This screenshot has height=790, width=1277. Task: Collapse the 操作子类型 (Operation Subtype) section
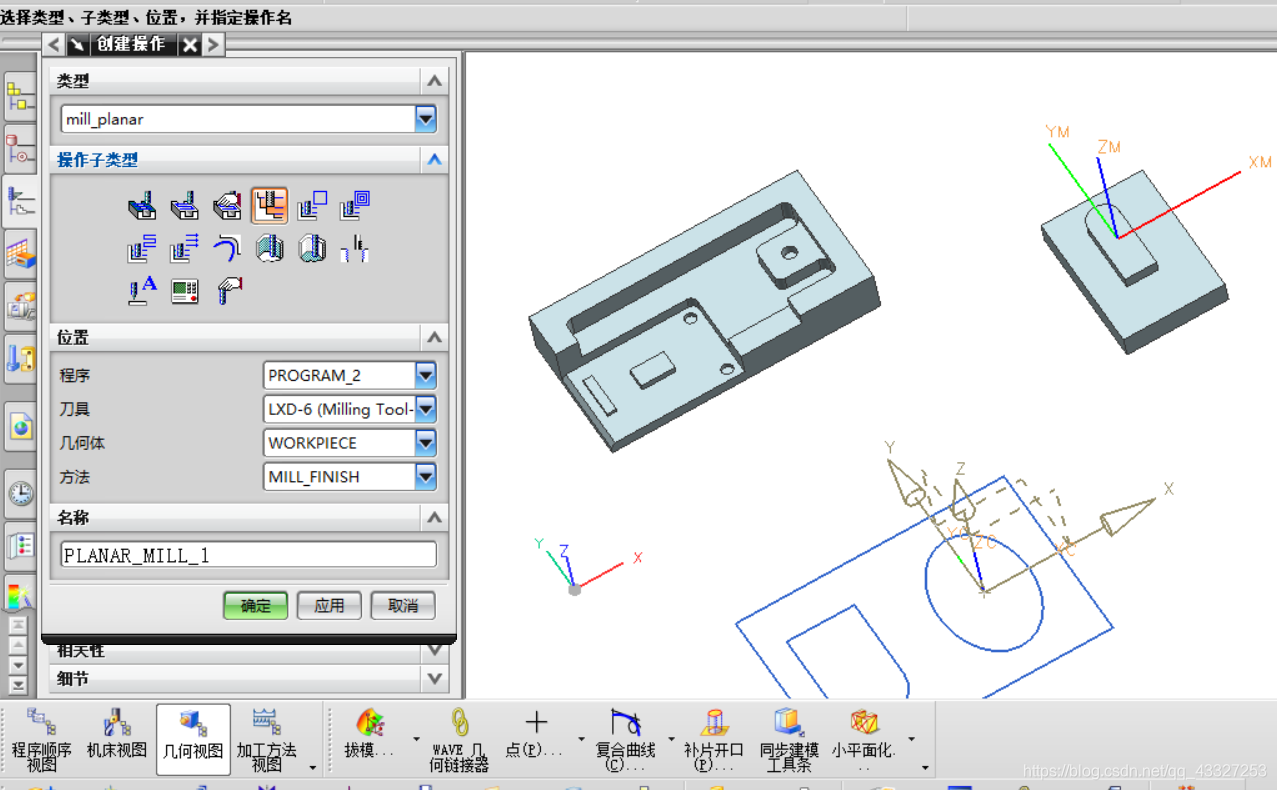pos(434,159)
